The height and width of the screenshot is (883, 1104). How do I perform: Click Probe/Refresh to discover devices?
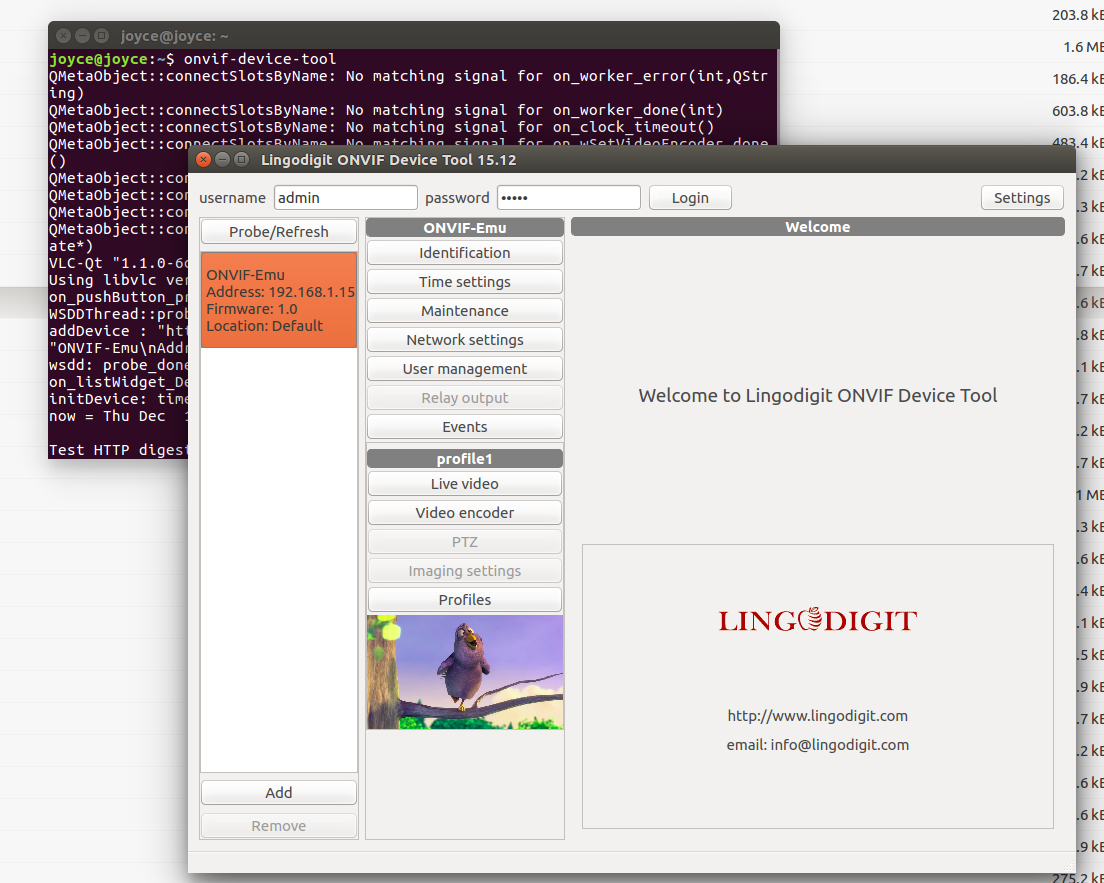[279, 232]
